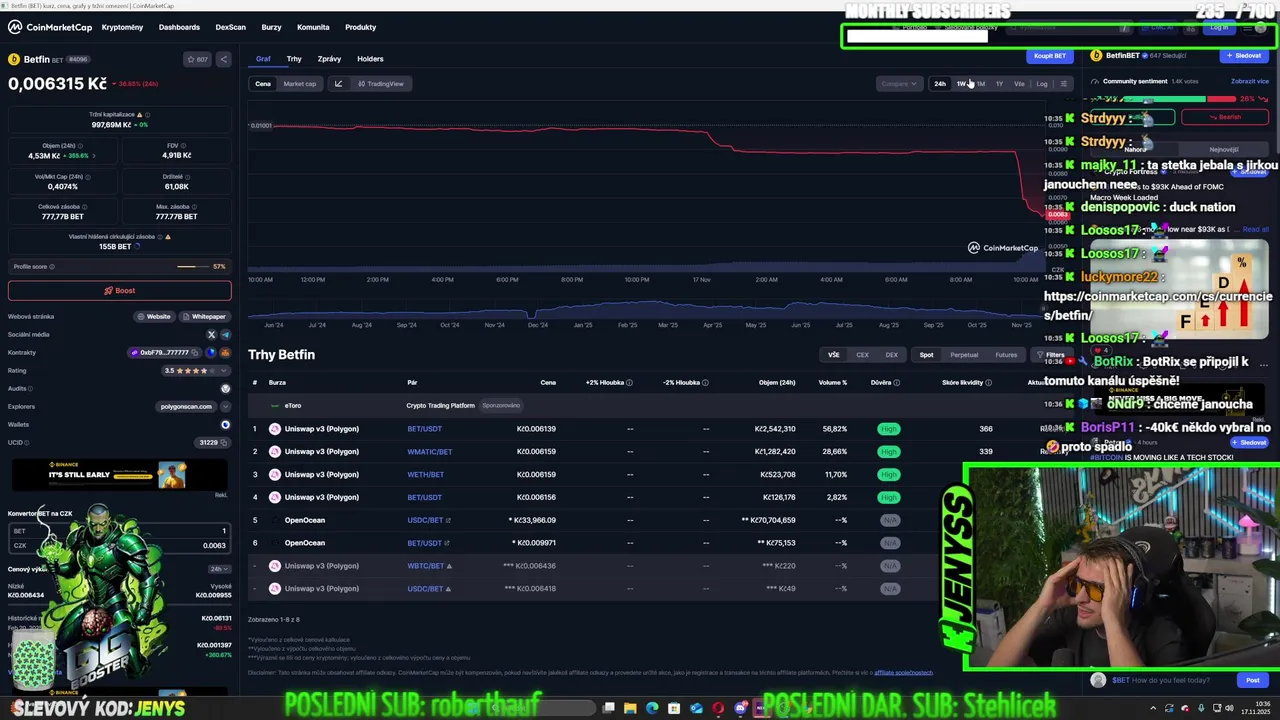Copy the 0xbF79...777777 contract address
Screen dimensions: 1280x720
197,353
